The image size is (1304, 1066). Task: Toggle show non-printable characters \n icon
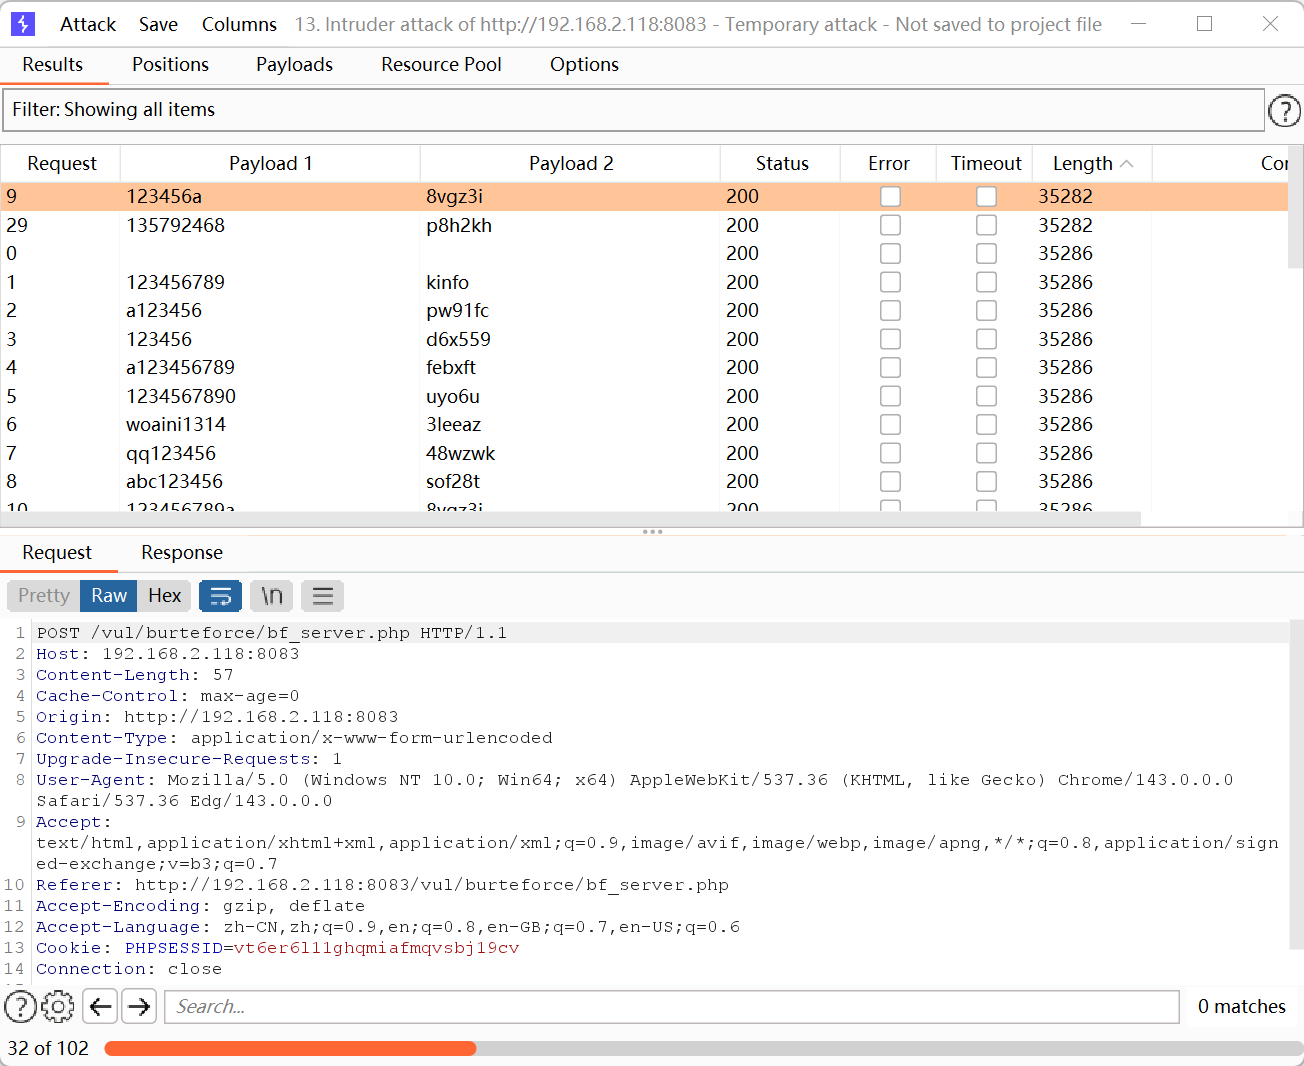click(x=272, y=596)
